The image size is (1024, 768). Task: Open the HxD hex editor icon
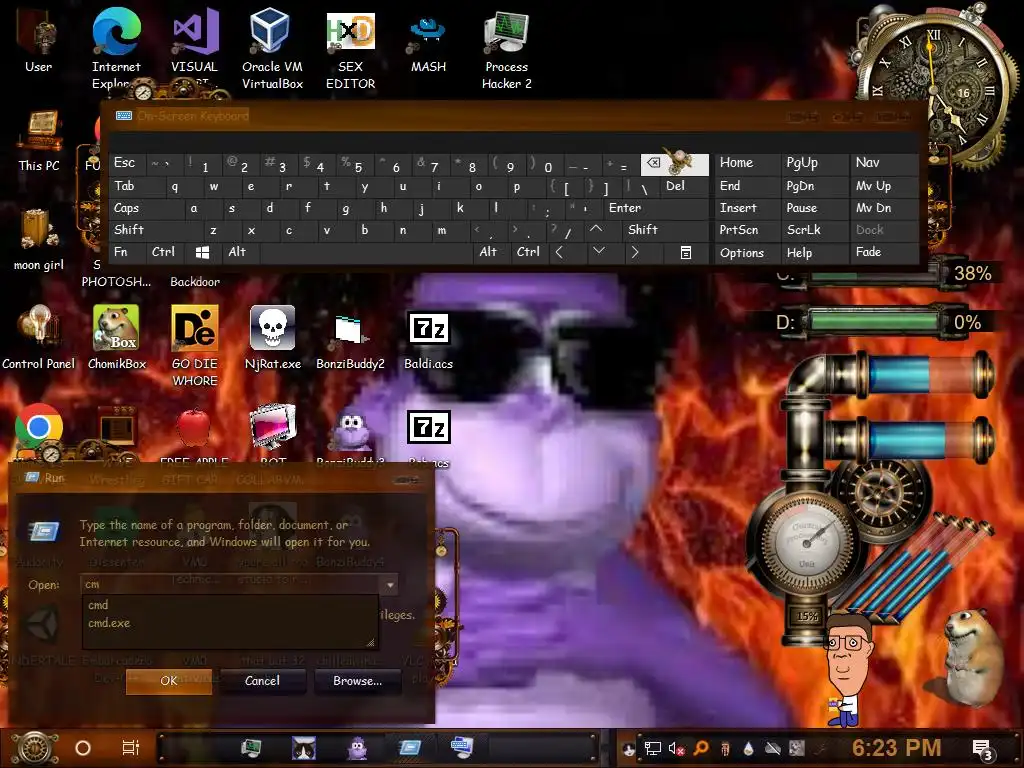[x=350, y=49]
